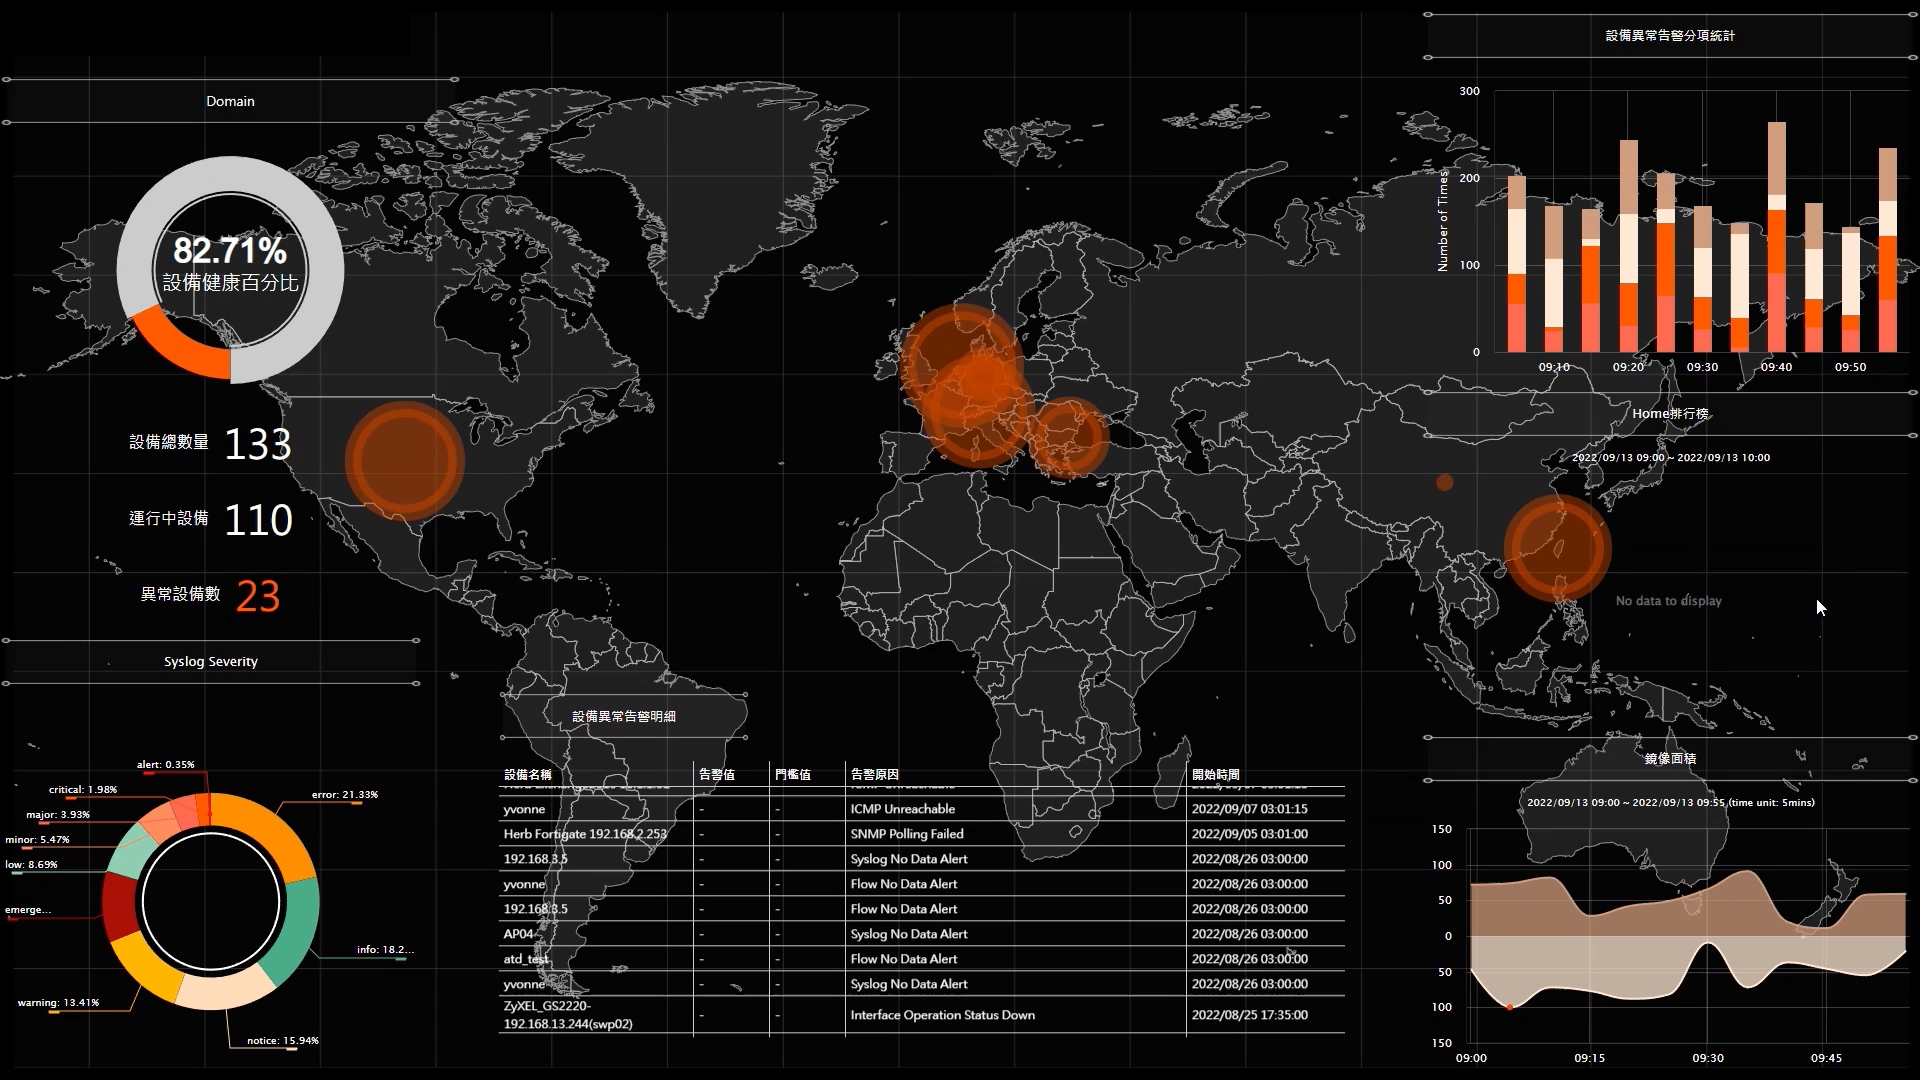Select the orange bubble over Taiwan
The image size is (1920, 1080).
tap(1557, 548)
